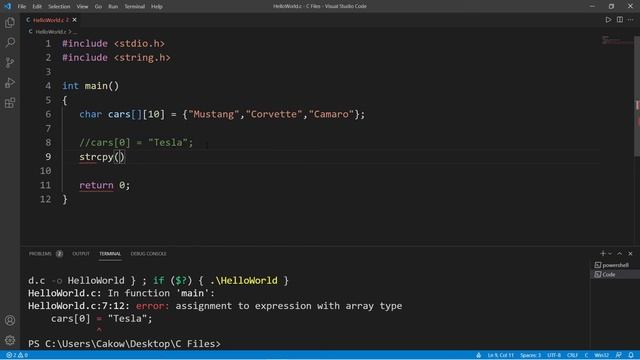Screen dimensions: 640x360
Task: Click the commented cars[0] = "Tesla" line
Action: [136, 142]
